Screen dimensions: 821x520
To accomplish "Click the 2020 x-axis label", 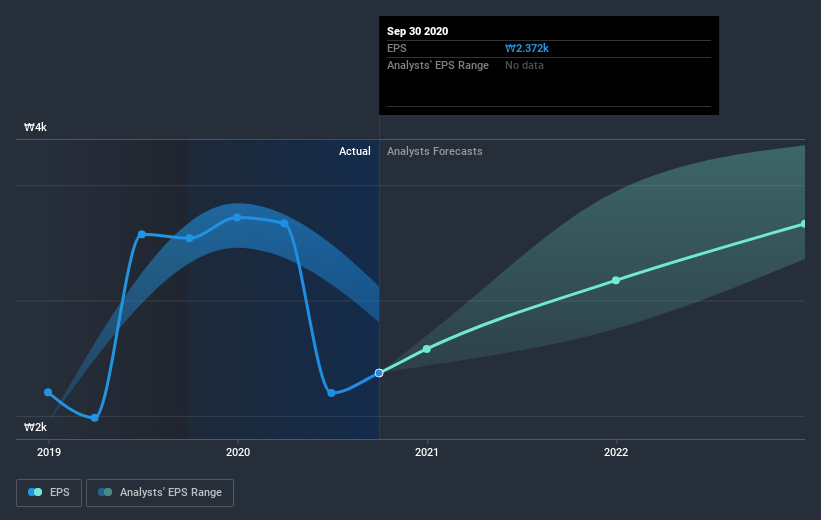I will 238,452.
